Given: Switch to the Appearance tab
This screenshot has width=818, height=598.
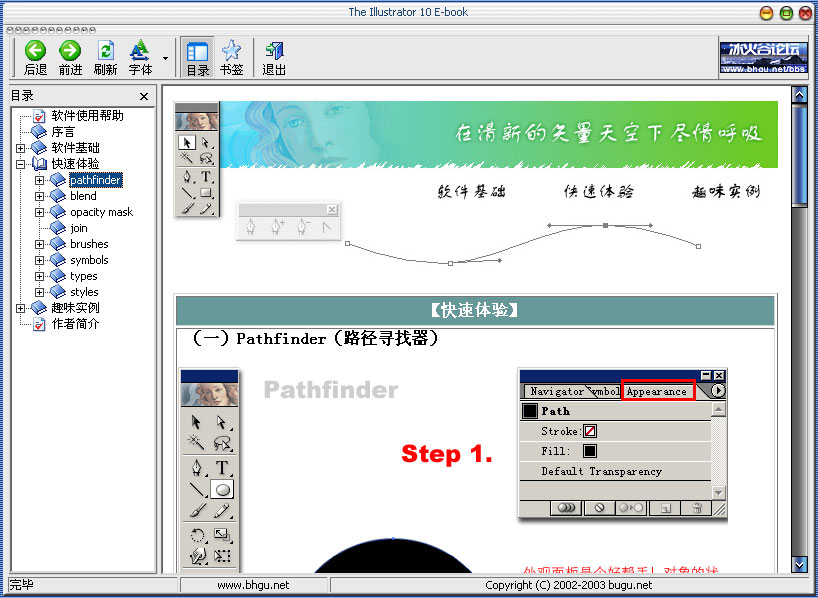Looking at the screenshot, I should 658,391.
